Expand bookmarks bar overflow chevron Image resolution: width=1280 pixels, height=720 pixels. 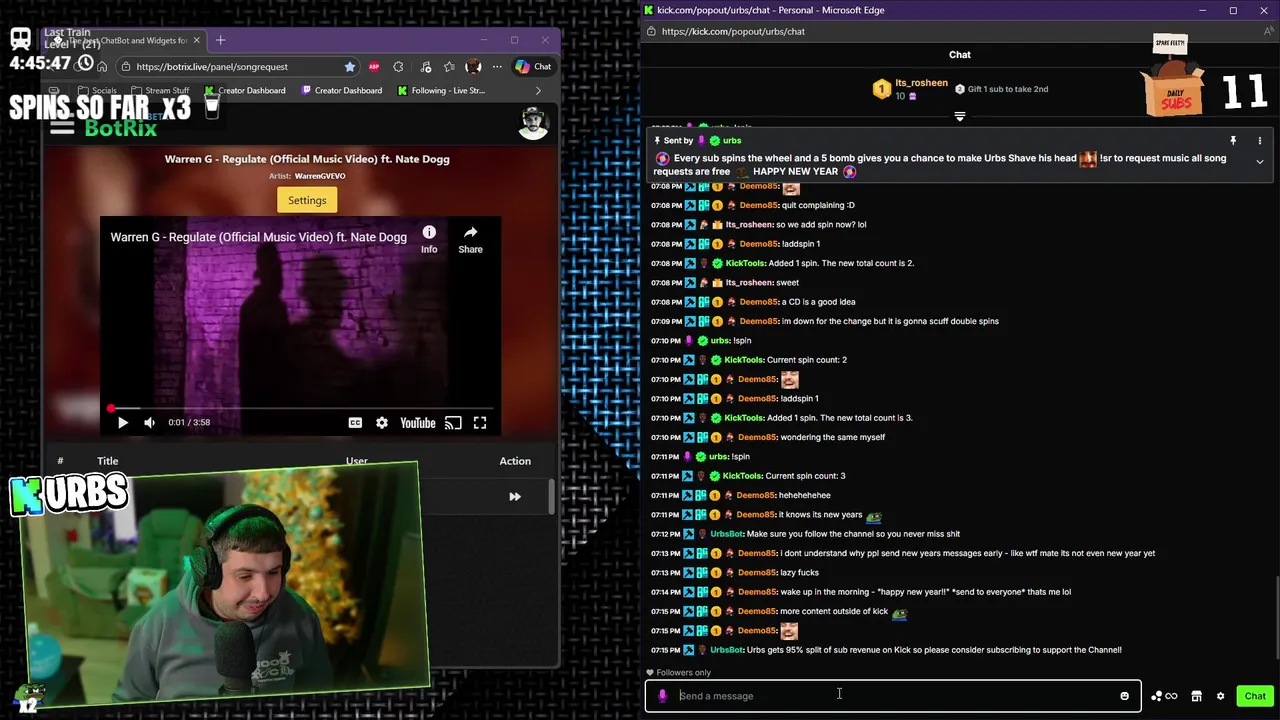(538, 90)
